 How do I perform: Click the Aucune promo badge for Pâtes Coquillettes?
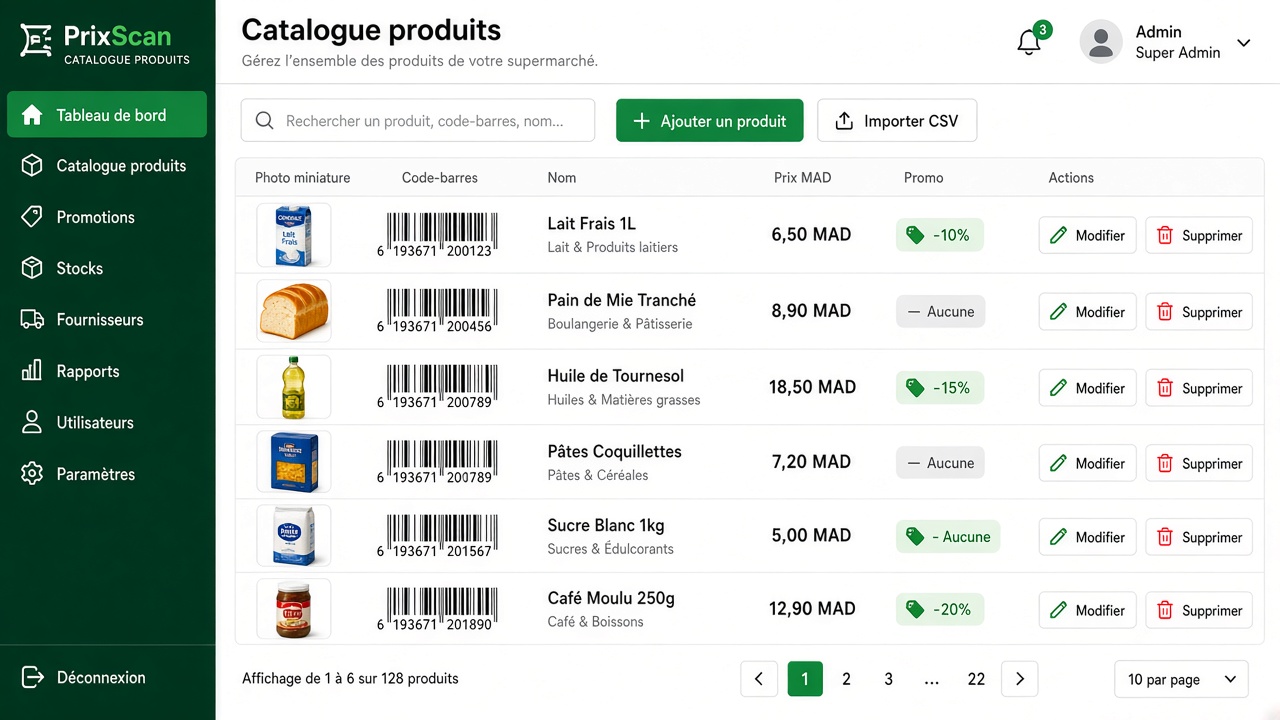pos(940,463)
